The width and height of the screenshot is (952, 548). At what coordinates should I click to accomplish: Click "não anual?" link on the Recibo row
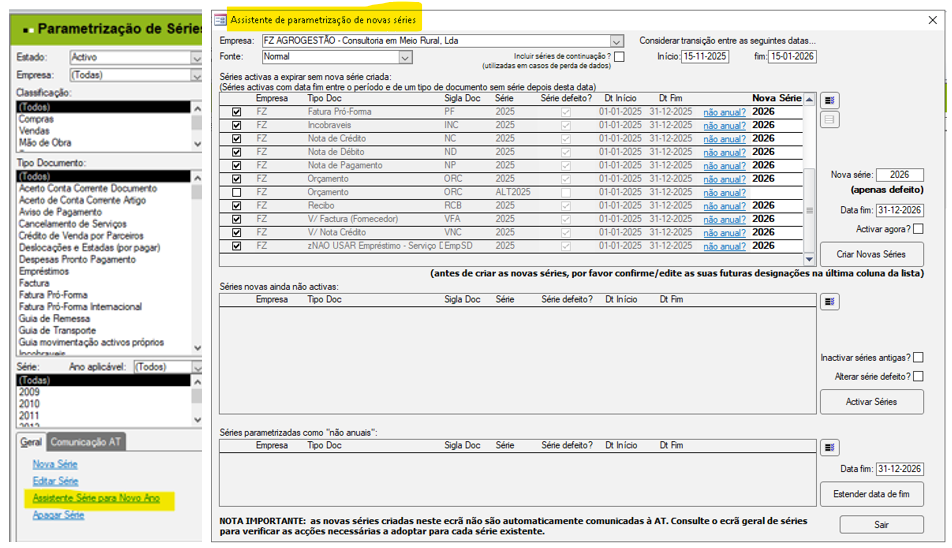(x=724, y=206)
